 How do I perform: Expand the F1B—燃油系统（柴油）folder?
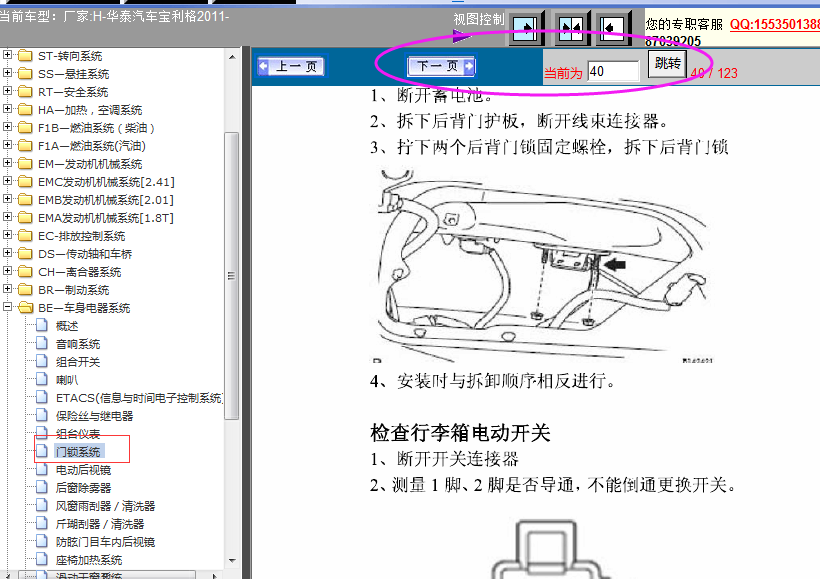point(7,127)
